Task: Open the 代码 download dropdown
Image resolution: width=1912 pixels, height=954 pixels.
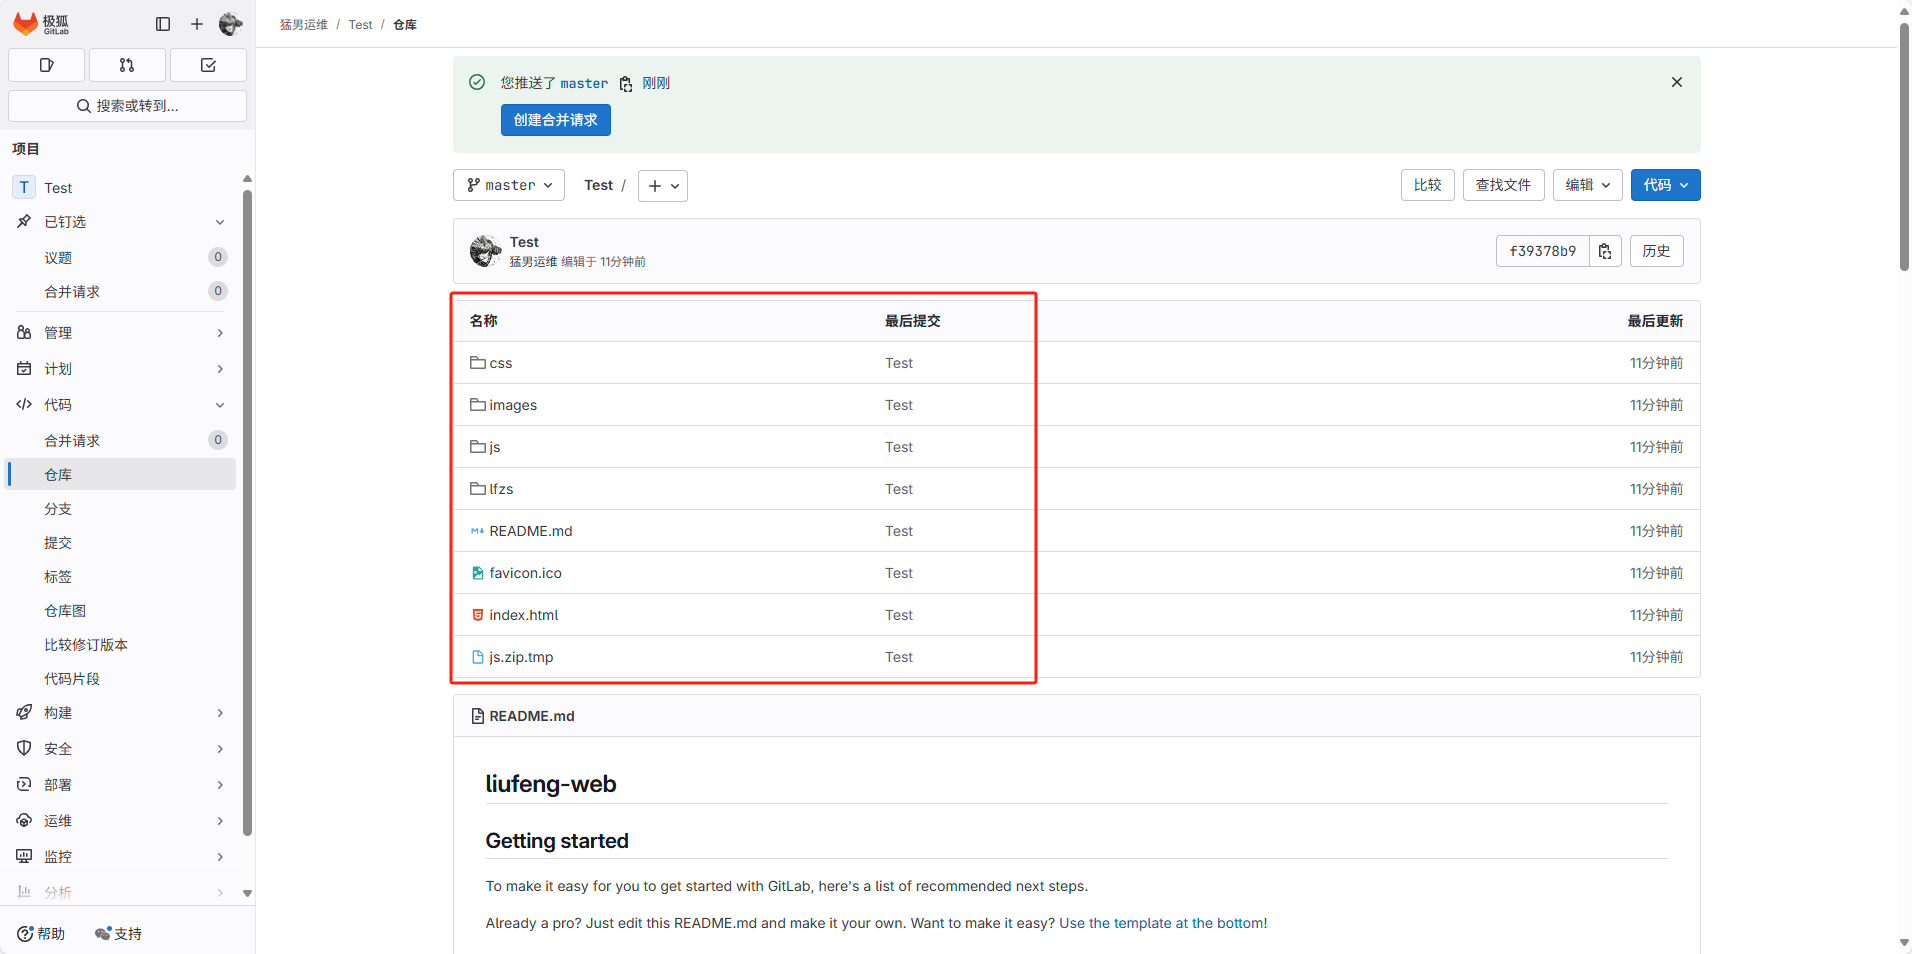Action: [1664, 185]
